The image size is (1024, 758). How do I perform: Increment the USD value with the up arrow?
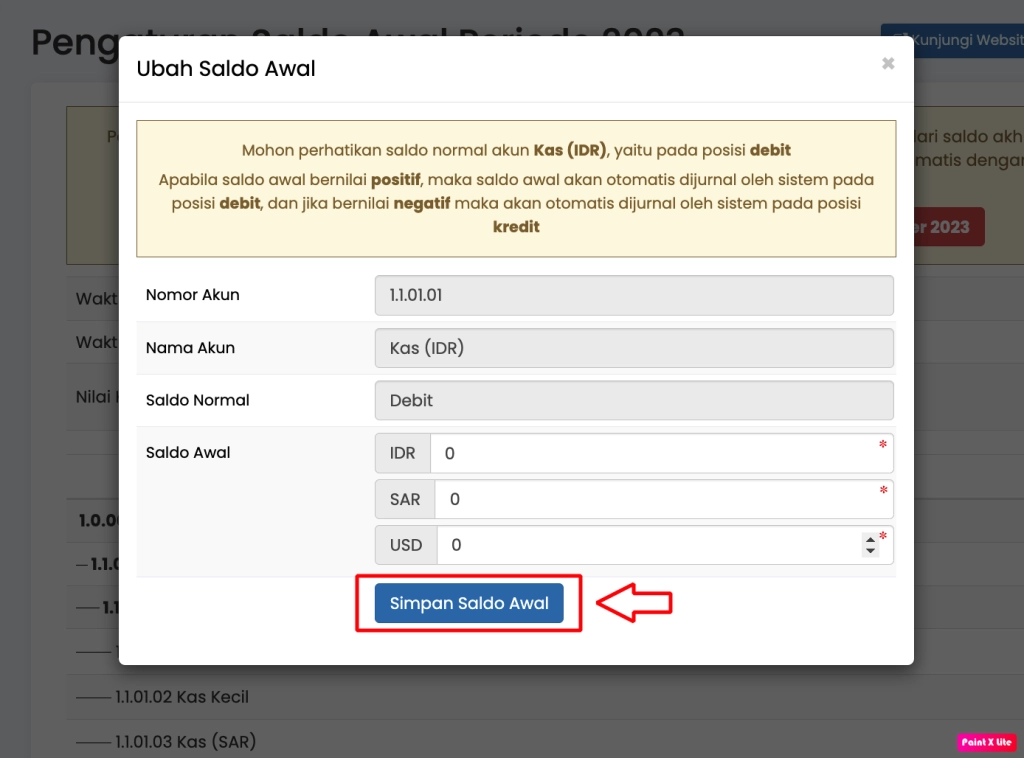click(872, 540)
